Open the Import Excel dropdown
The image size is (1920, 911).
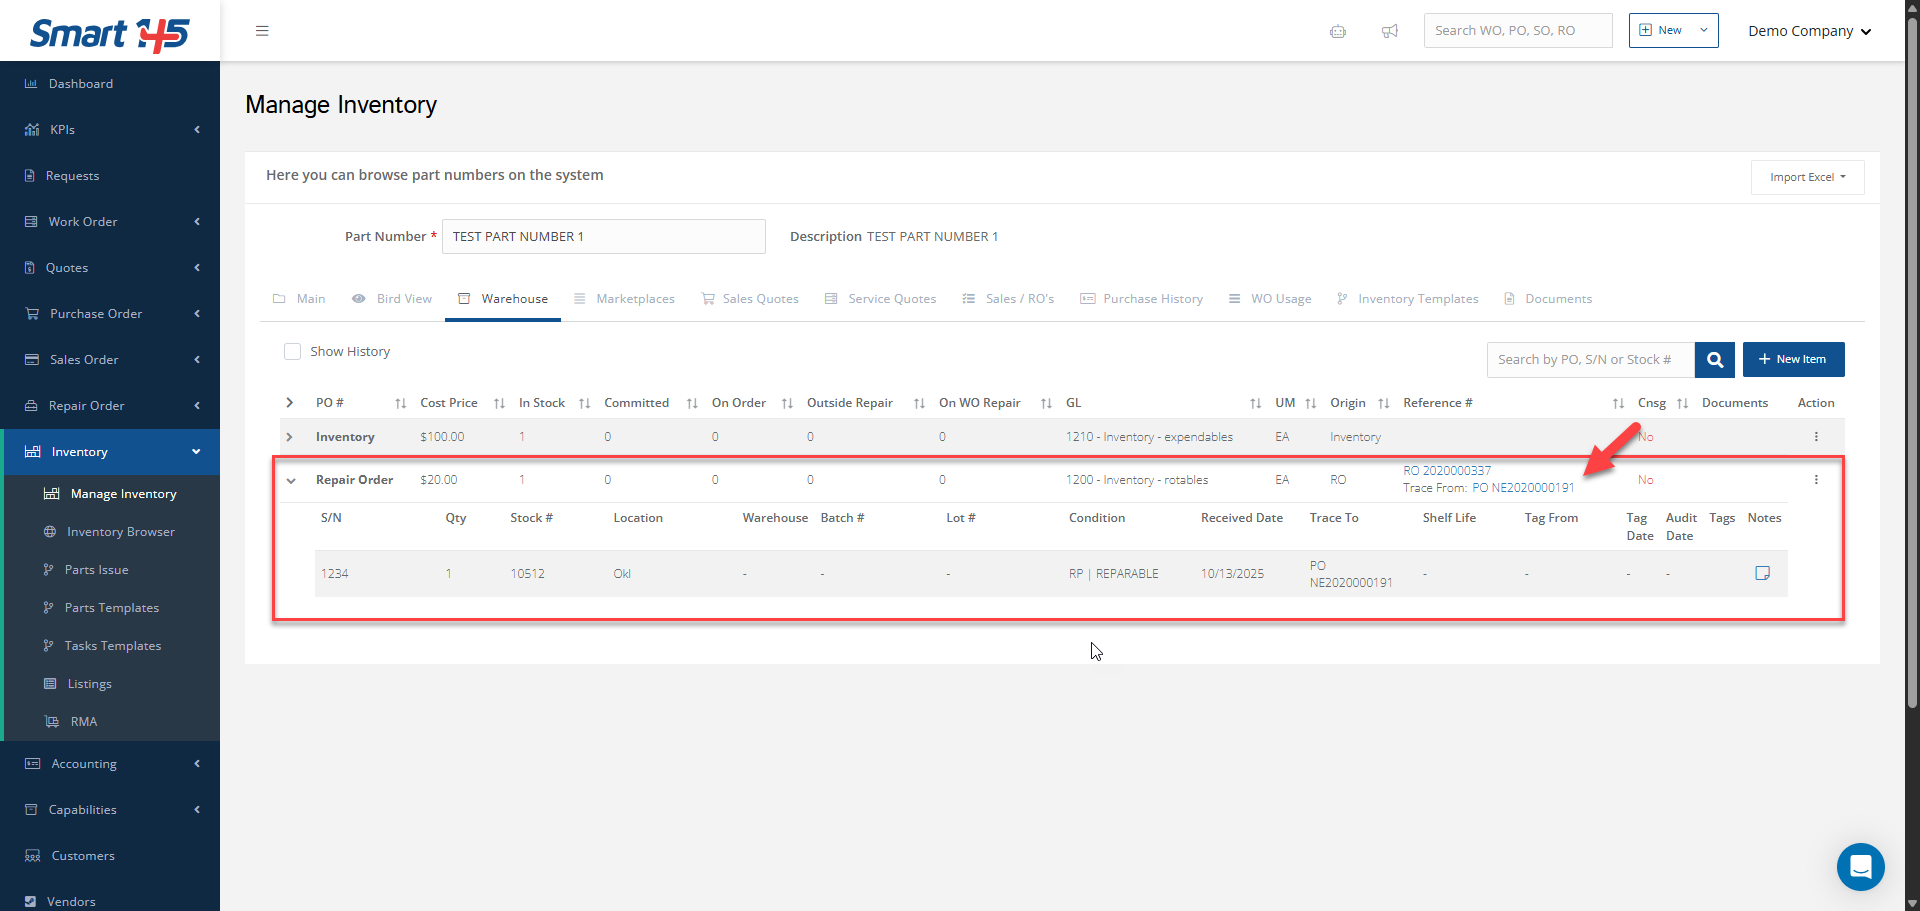click(1807, 177)
